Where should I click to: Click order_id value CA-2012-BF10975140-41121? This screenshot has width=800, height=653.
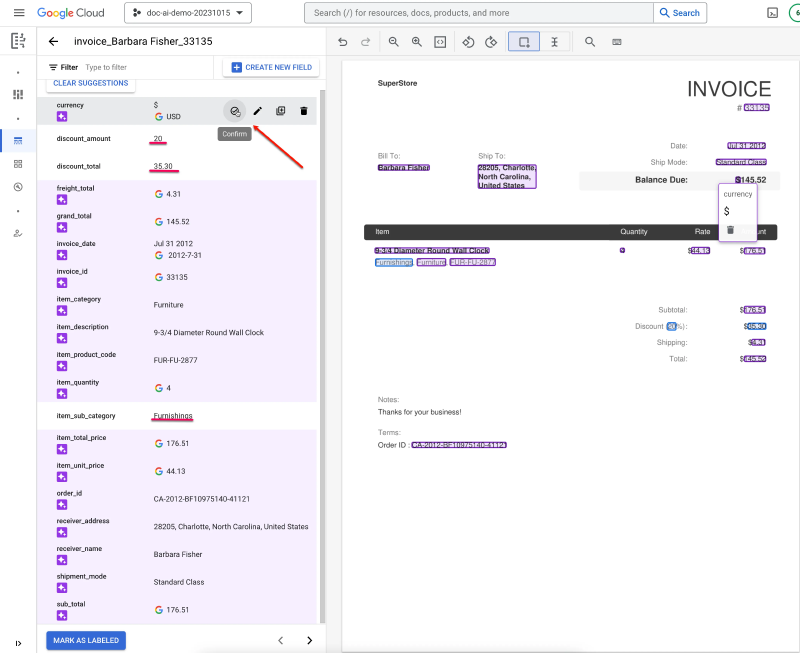tap(202, 499)
